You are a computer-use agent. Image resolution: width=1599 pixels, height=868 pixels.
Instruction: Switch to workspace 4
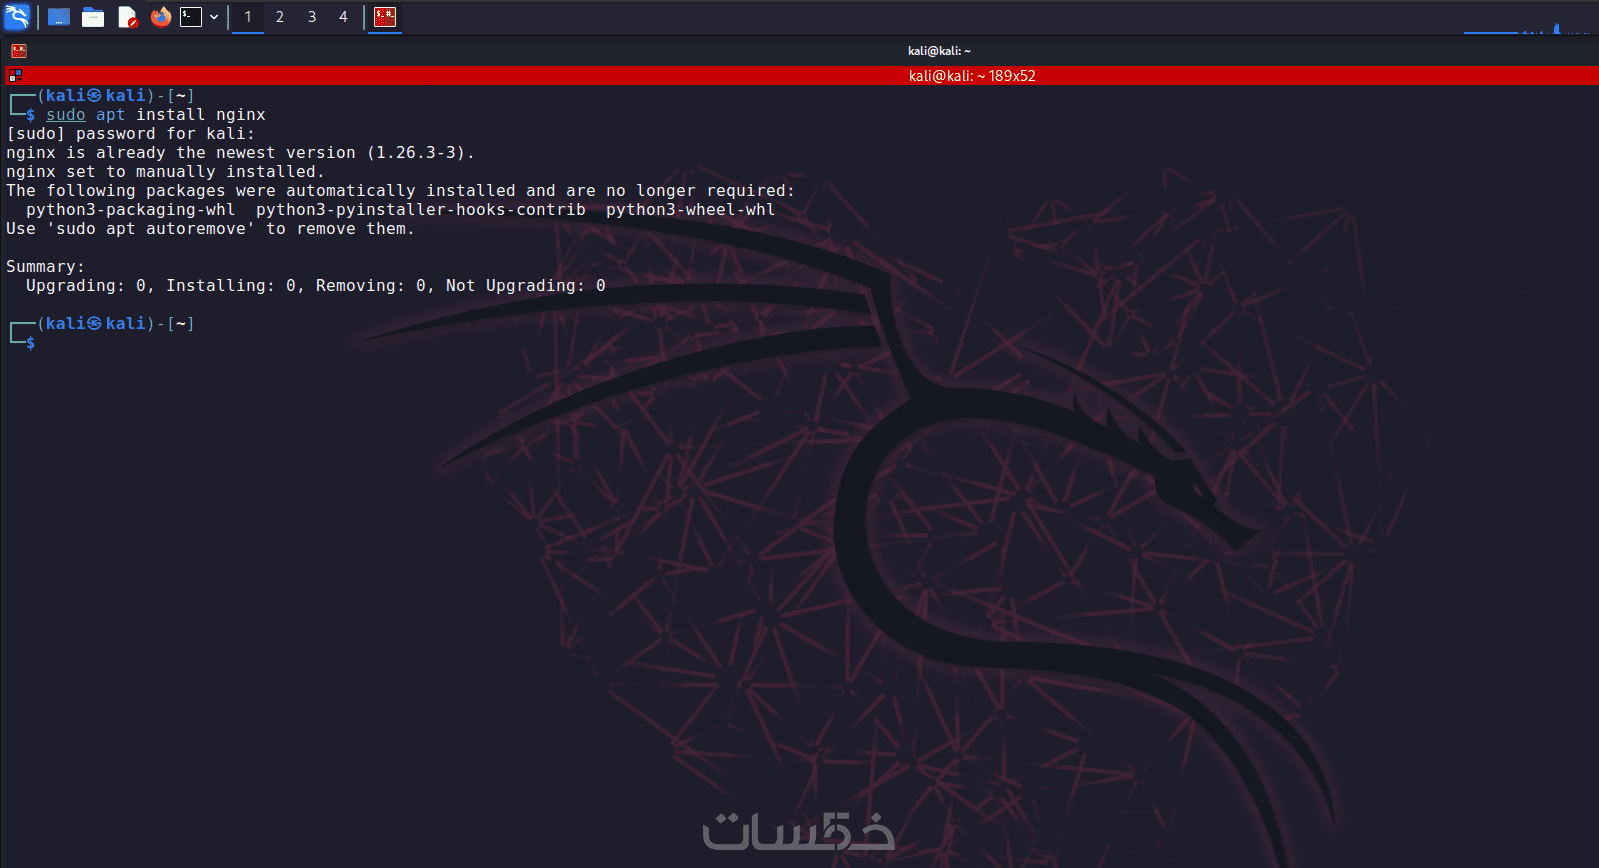[x=343, y=17]
